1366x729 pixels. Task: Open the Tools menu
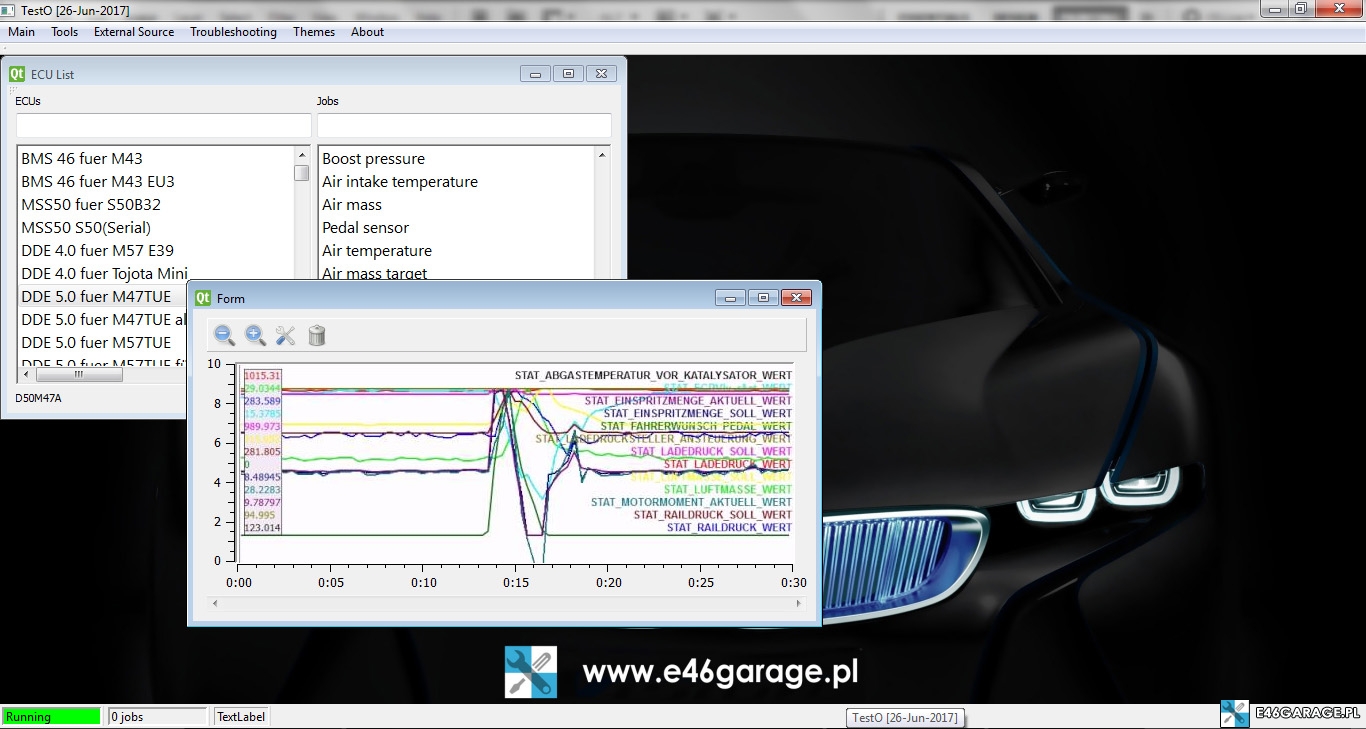click(x=64, y=32)
